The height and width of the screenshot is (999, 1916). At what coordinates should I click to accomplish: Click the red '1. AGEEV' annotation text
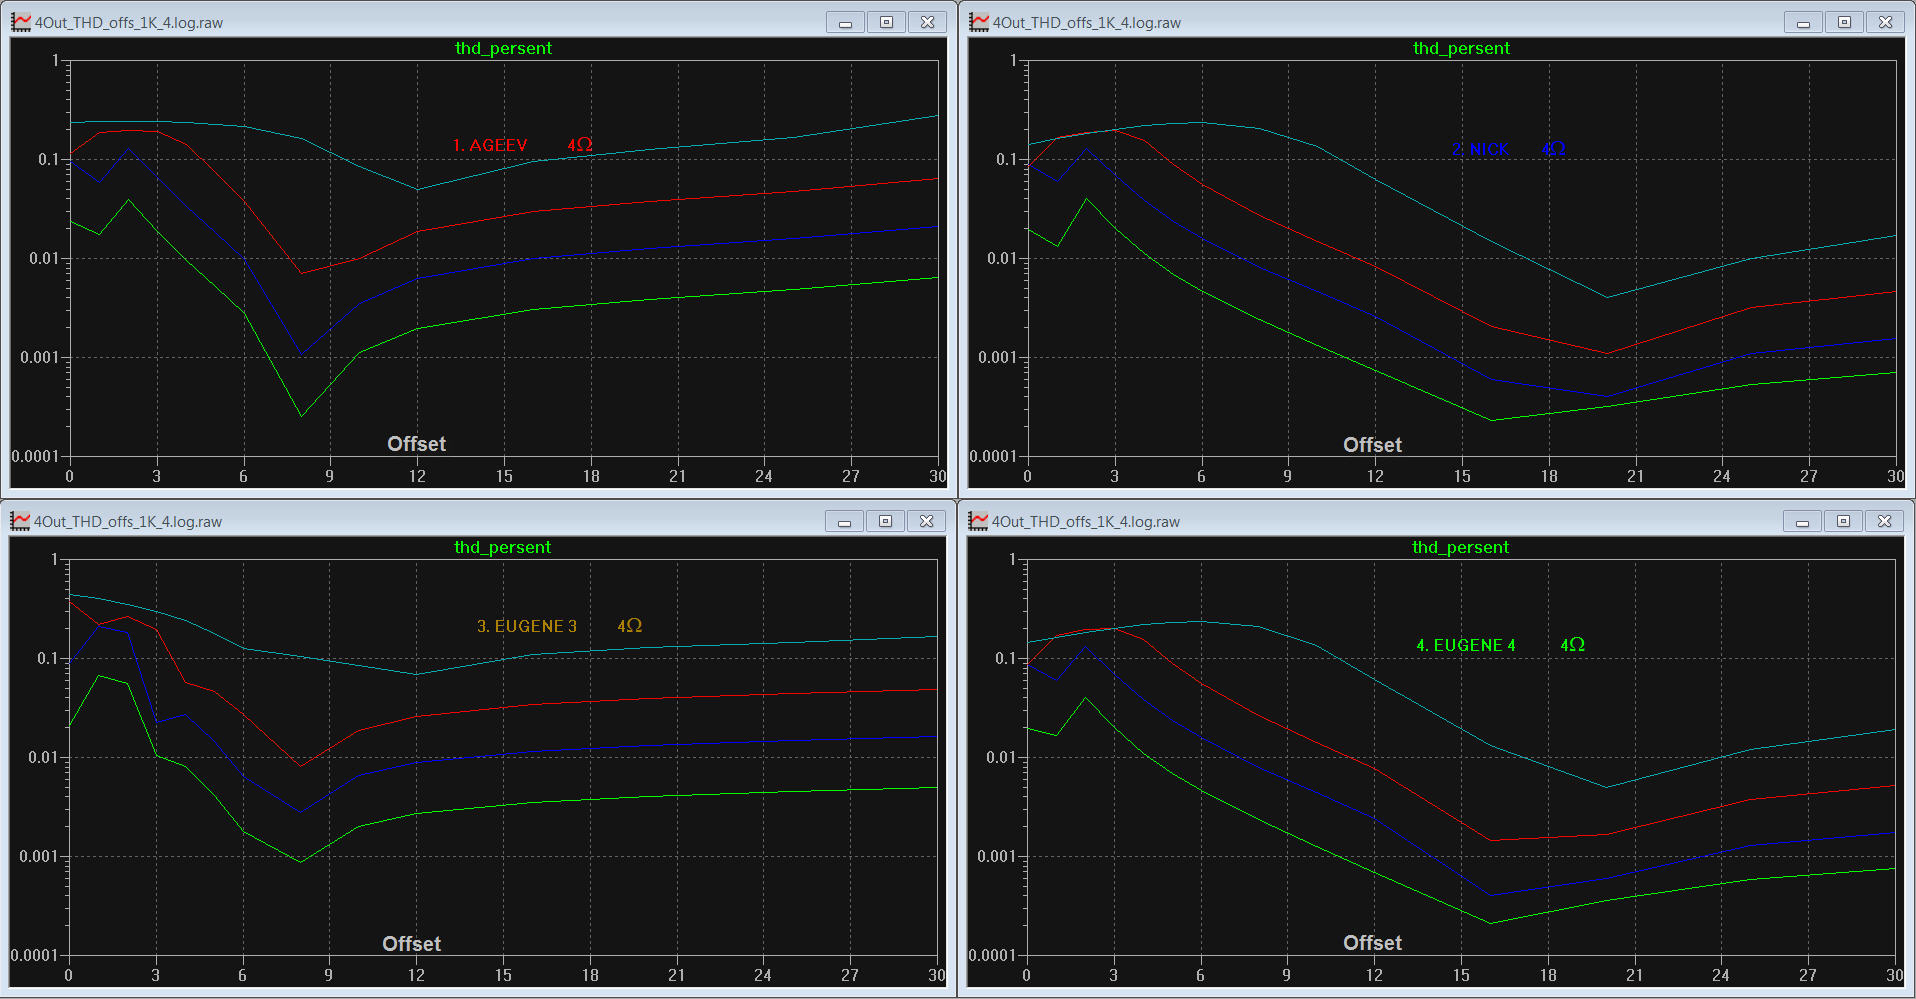[490, 146]
